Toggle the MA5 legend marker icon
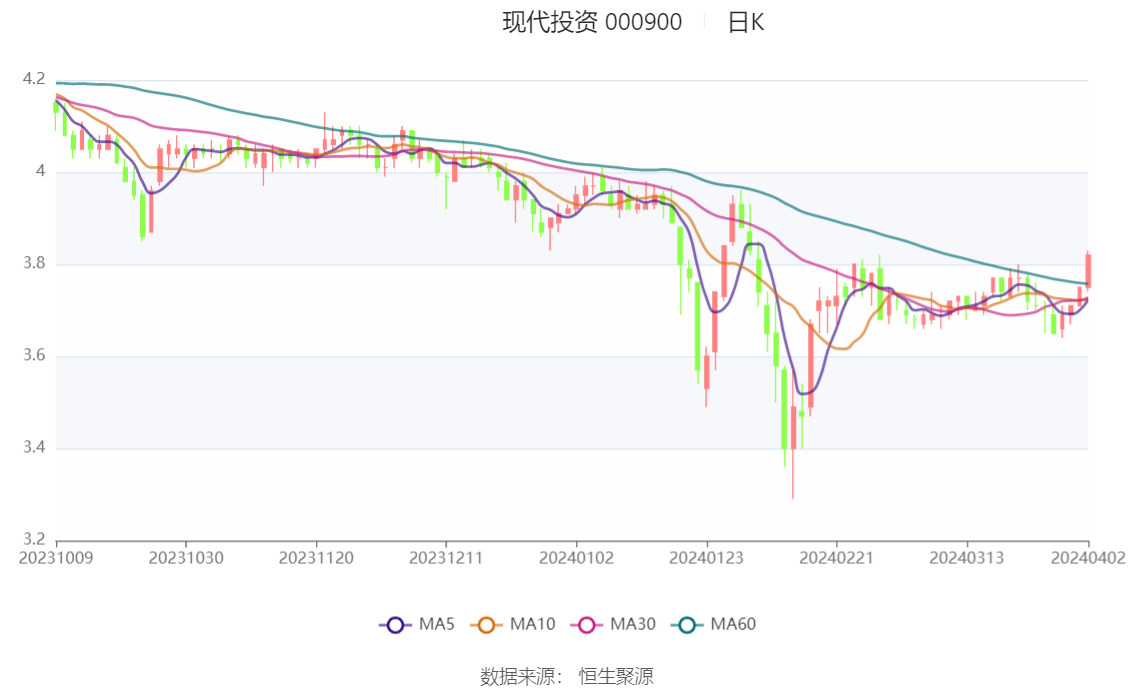The width and height of the screenshot is (1134, 689). click(x=395, y=625)
